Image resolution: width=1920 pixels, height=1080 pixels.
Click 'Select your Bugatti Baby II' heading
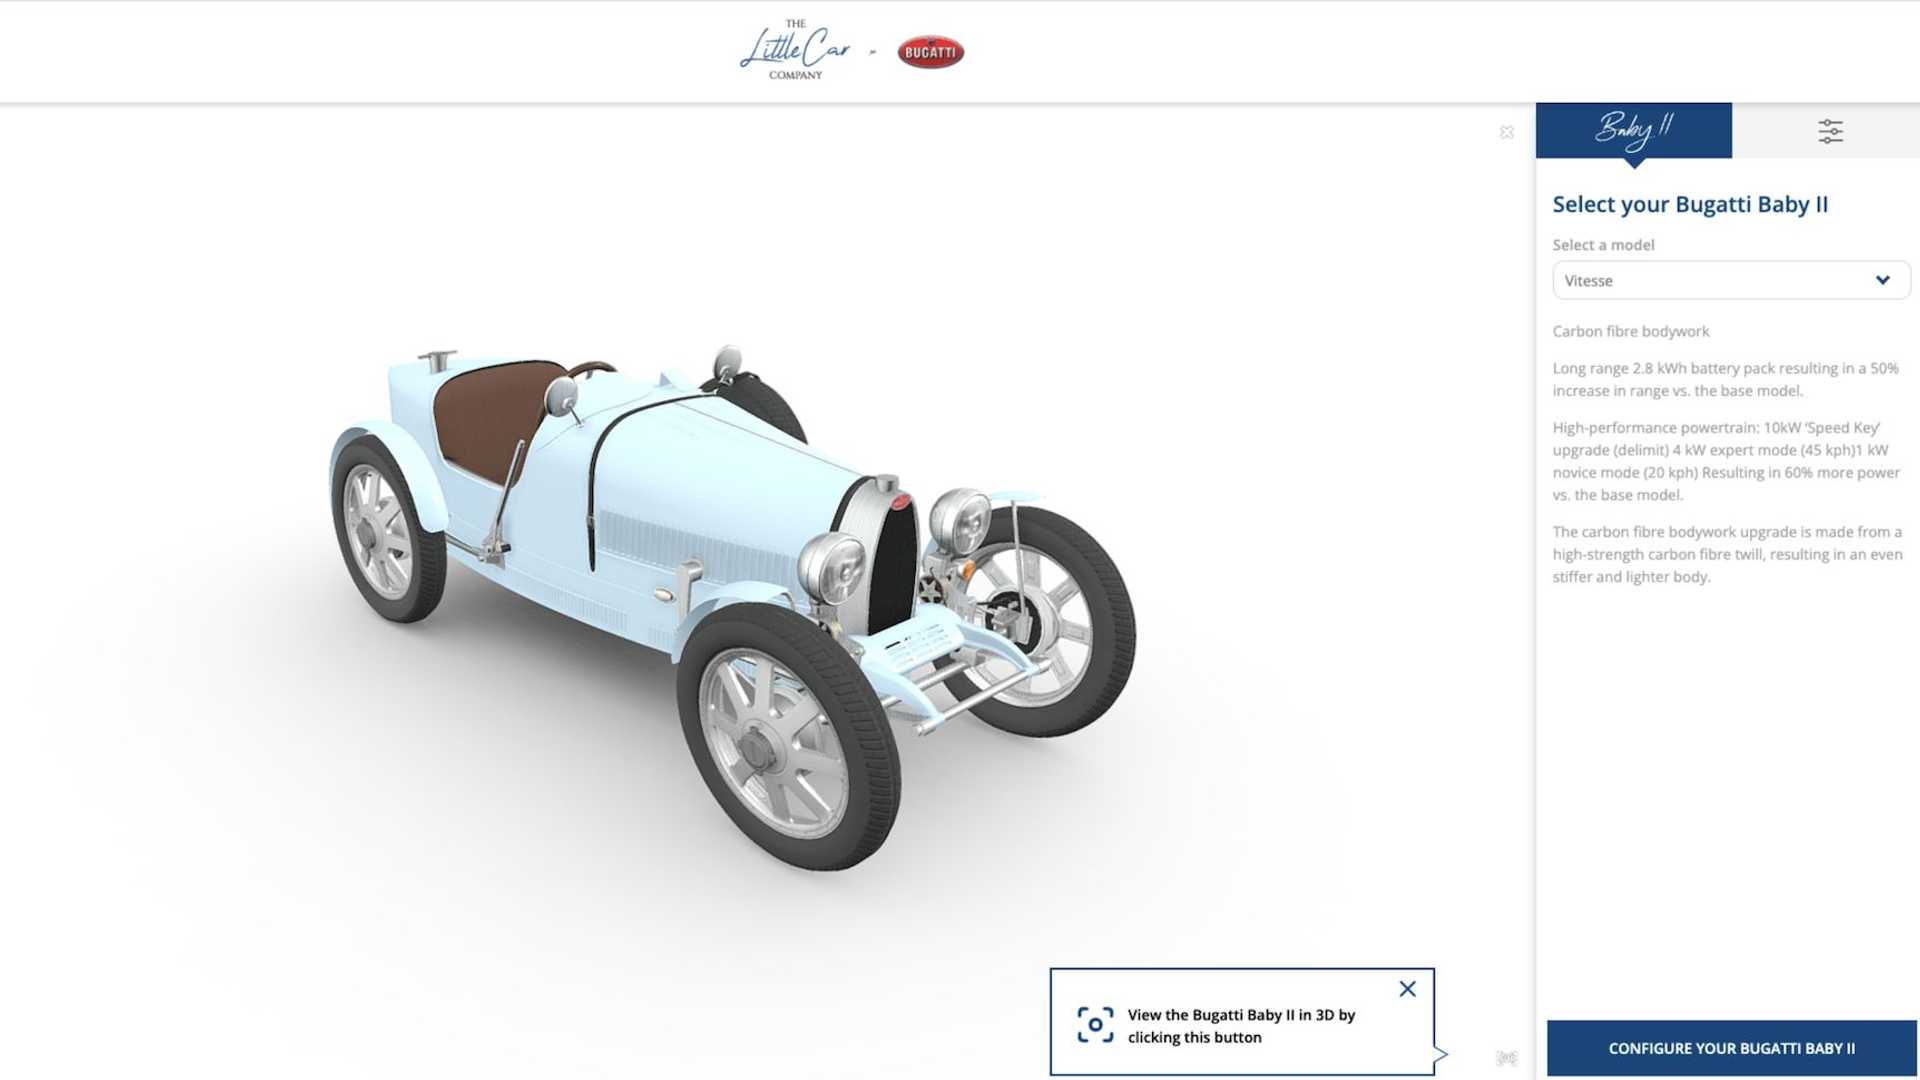click(1690, 204)
